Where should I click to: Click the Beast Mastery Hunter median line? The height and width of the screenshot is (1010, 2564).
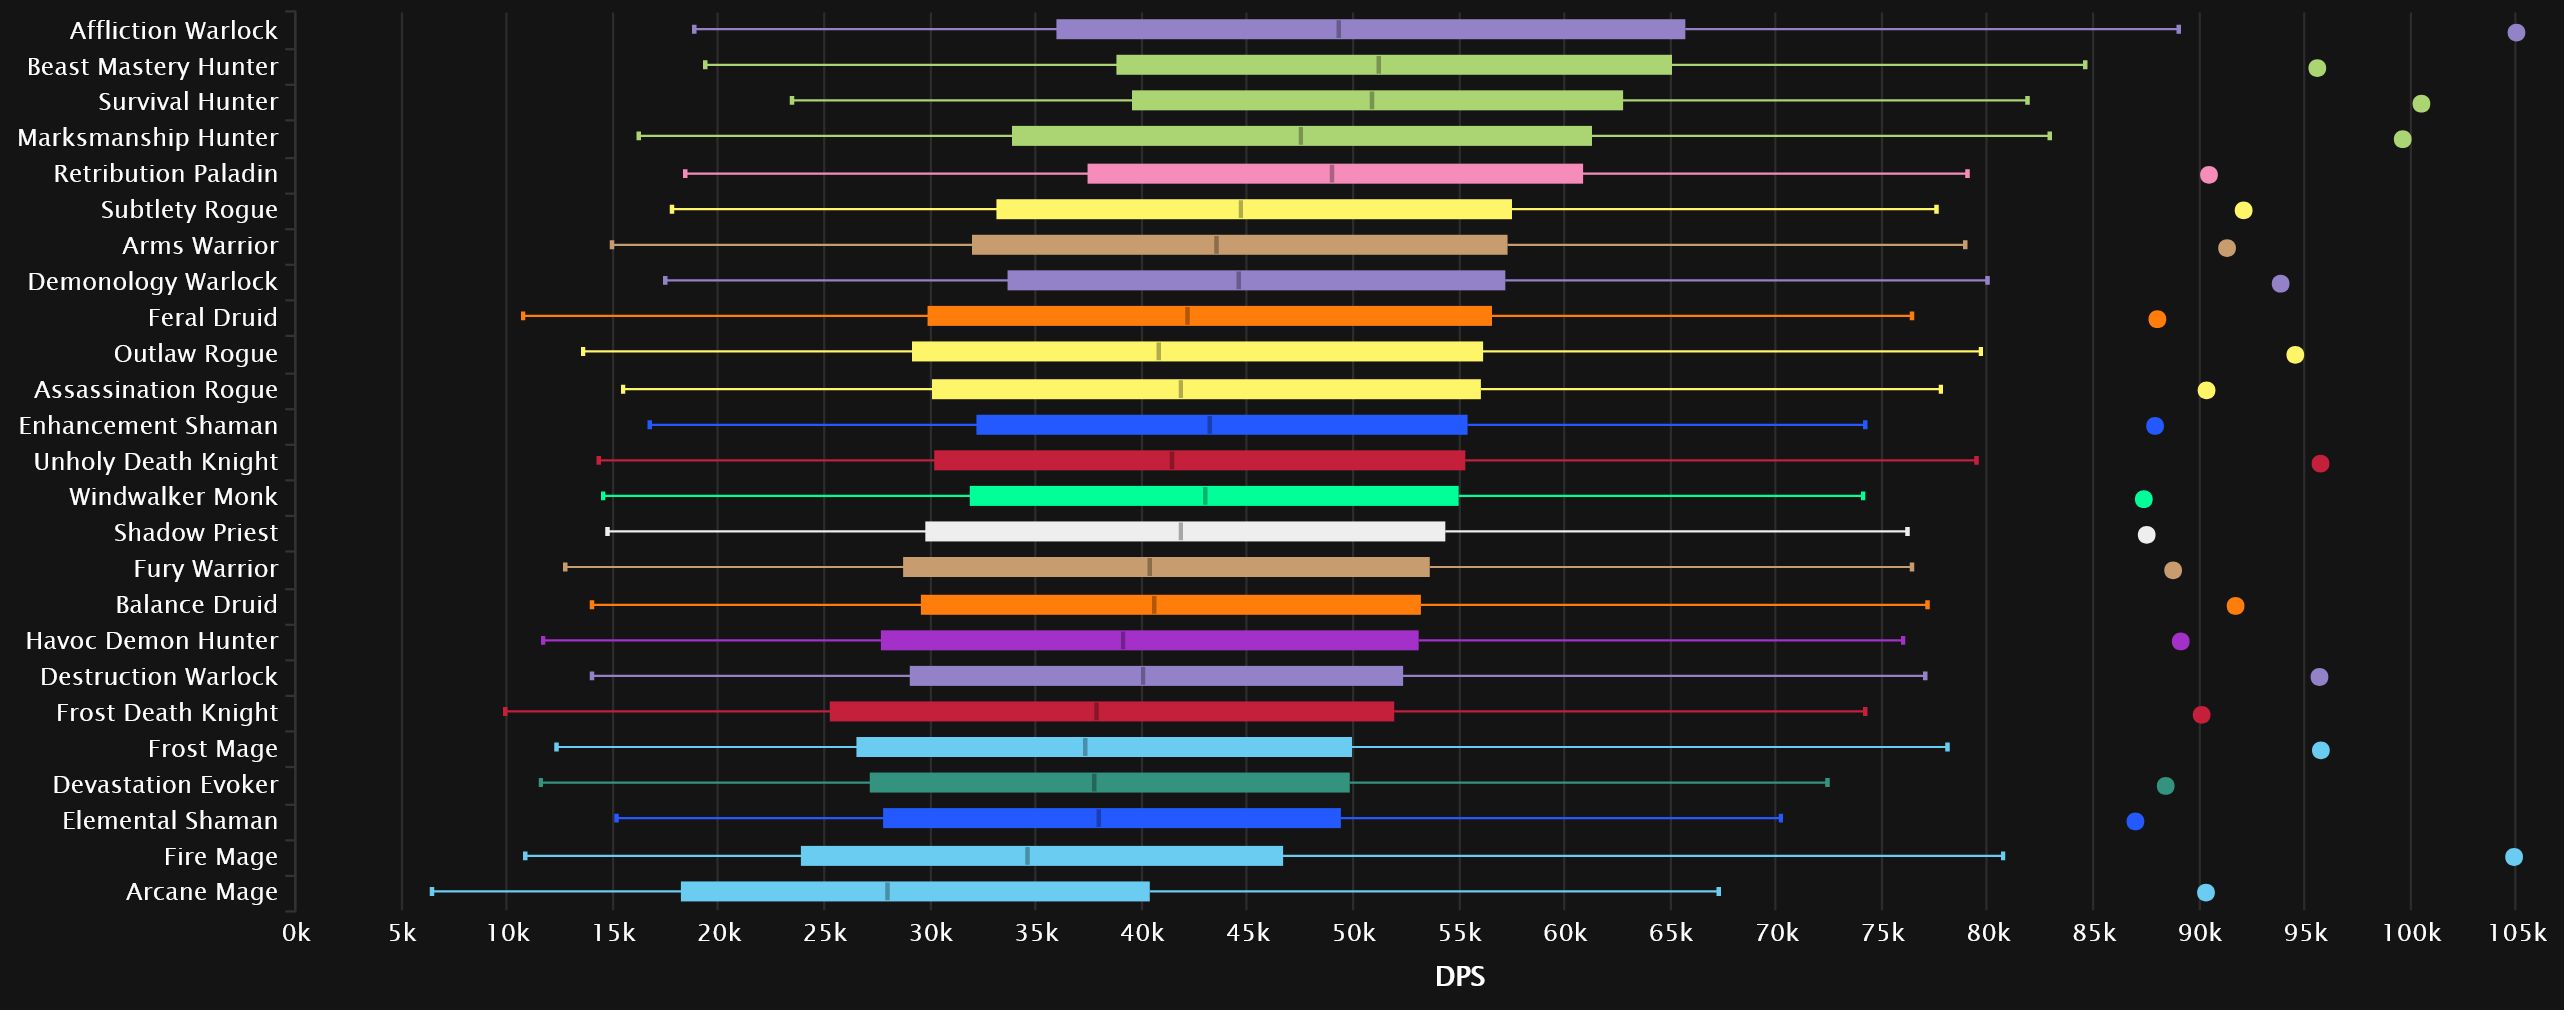coord(1379,65)
